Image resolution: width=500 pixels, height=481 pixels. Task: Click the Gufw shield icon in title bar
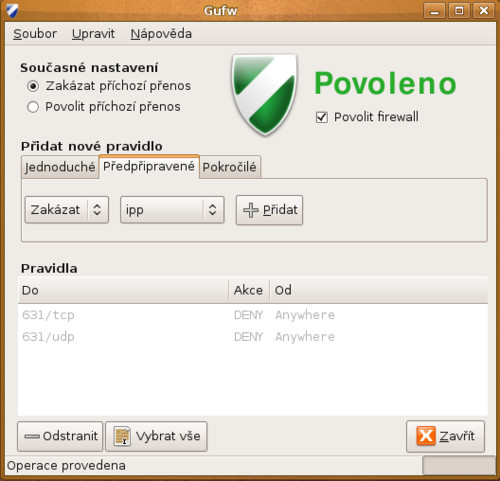12,11
